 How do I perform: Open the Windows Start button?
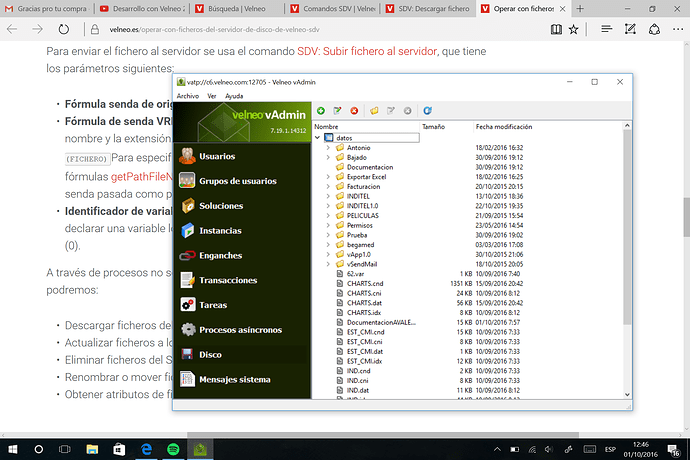pos(12,449)
